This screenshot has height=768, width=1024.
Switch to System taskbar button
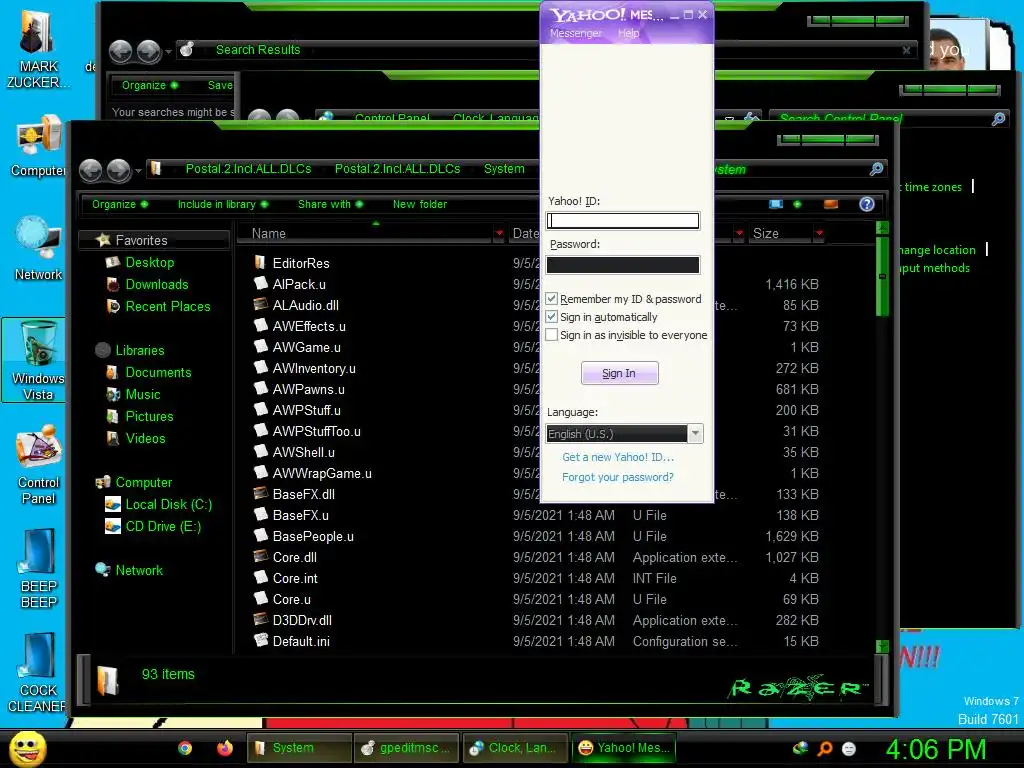(x=299, y=748)
